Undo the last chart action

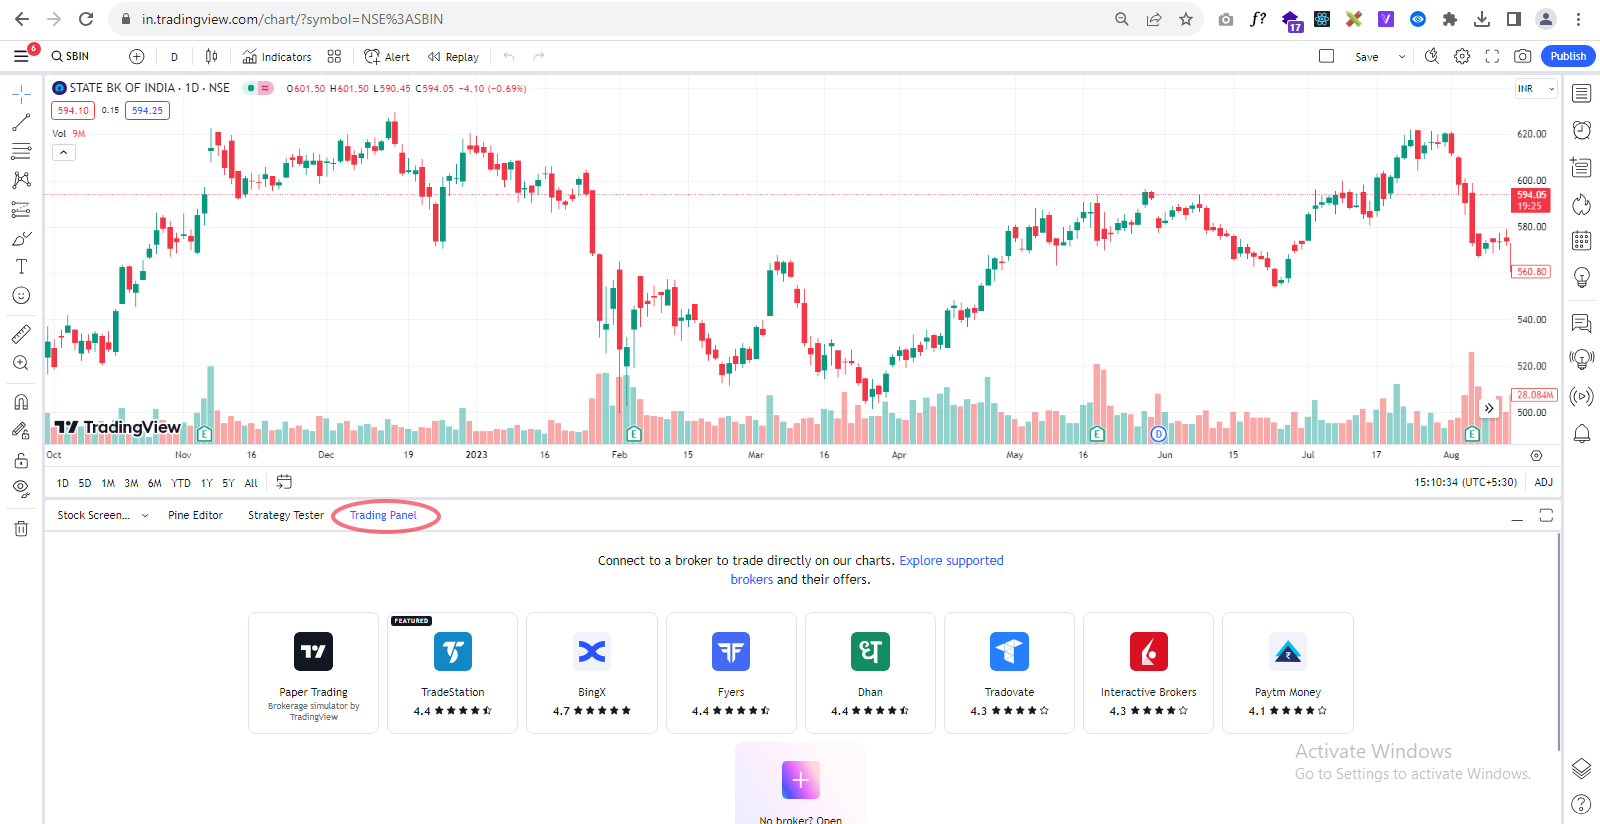tap(509, 56)
